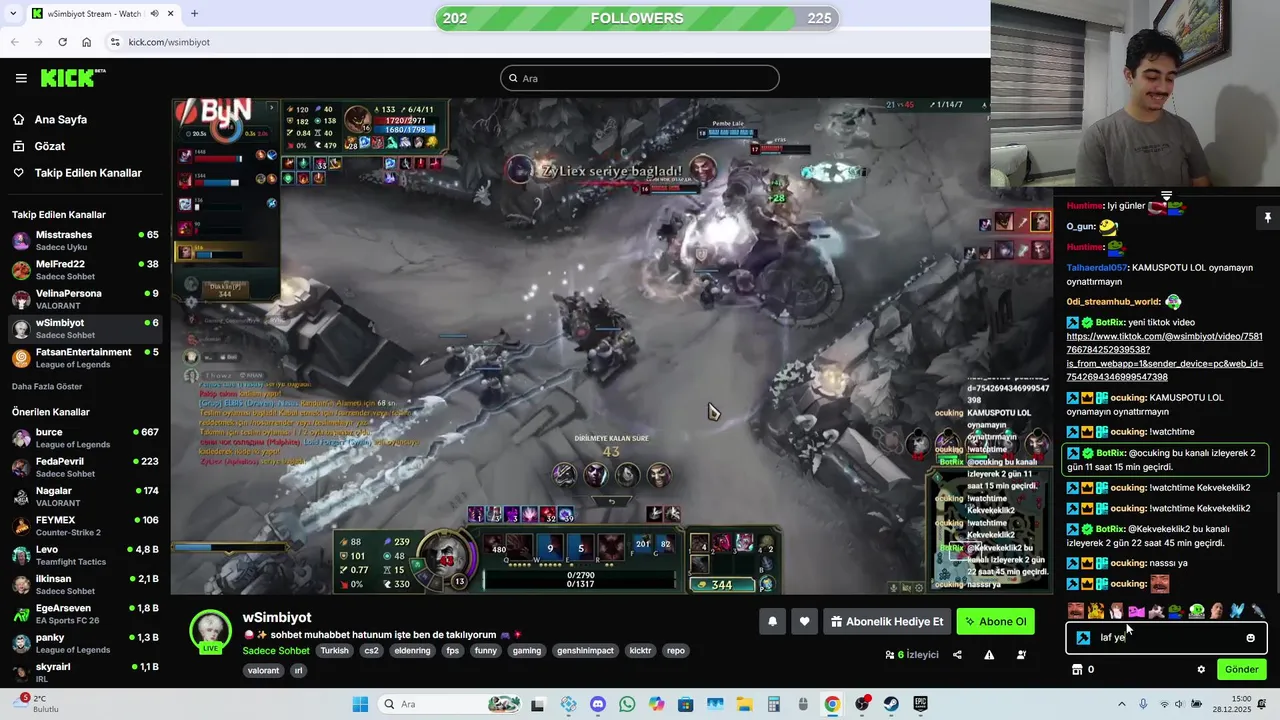Select wSimbiyot in followed channels
Viewport: 1280px width, 720px height.
[85, 329]
